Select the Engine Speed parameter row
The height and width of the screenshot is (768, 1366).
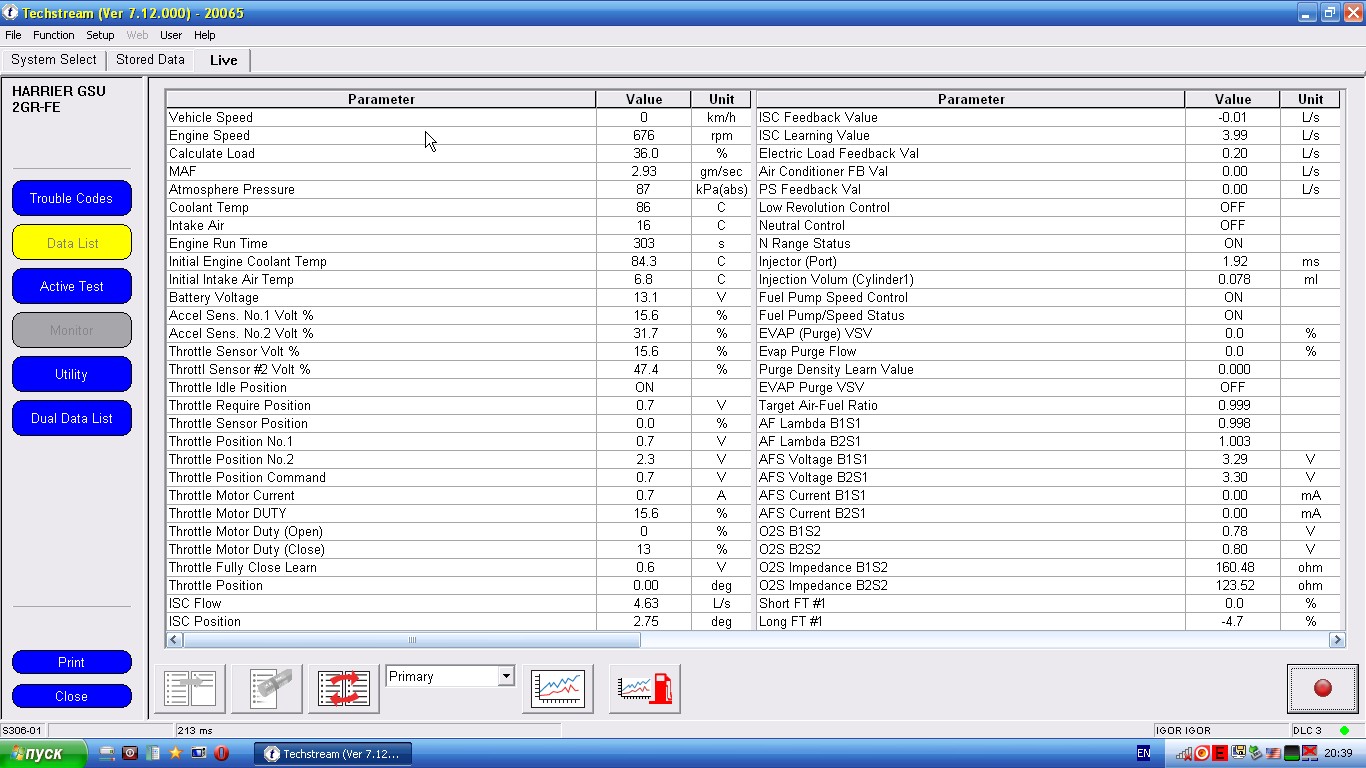[380, 136]
